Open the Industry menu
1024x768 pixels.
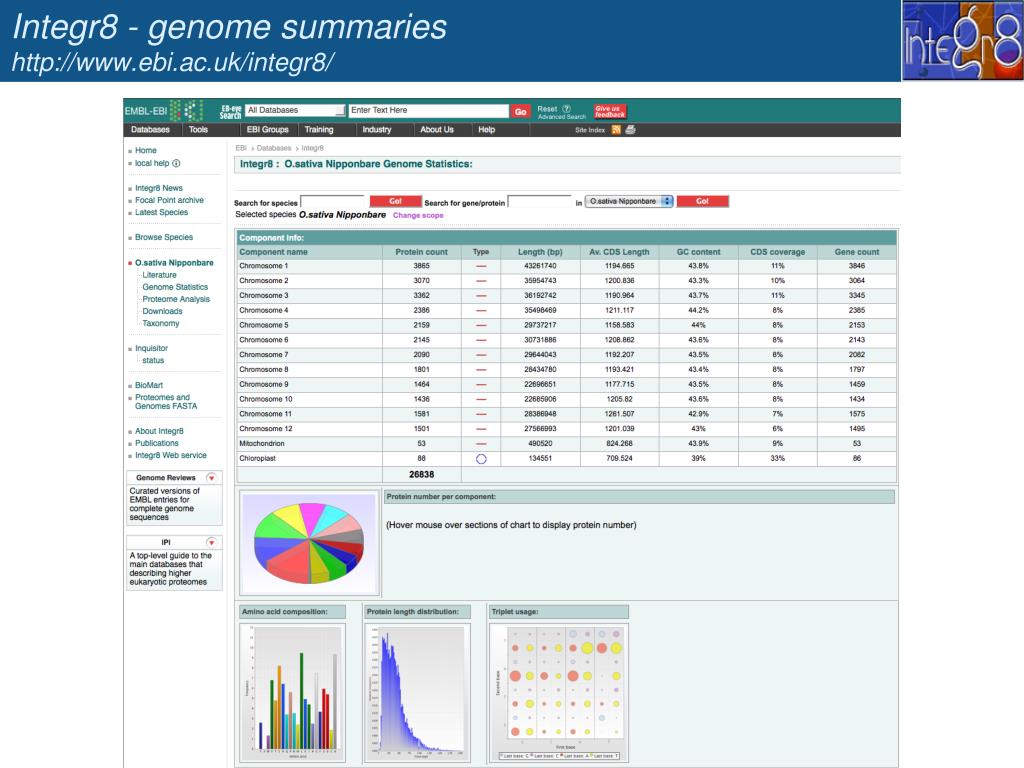(377, 130)
